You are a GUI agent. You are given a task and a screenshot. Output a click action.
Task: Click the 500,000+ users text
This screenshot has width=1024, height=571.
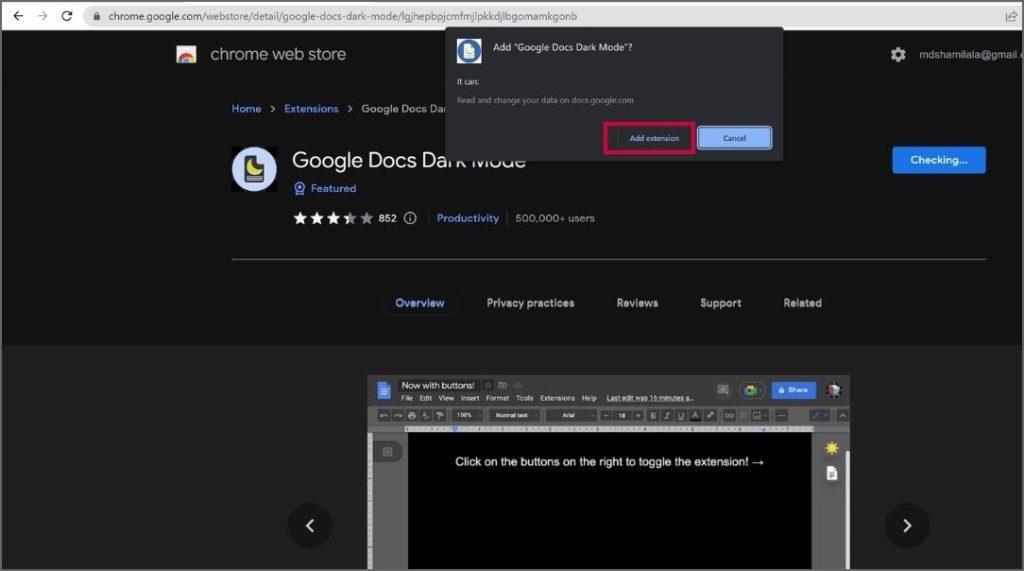point(555,218)
